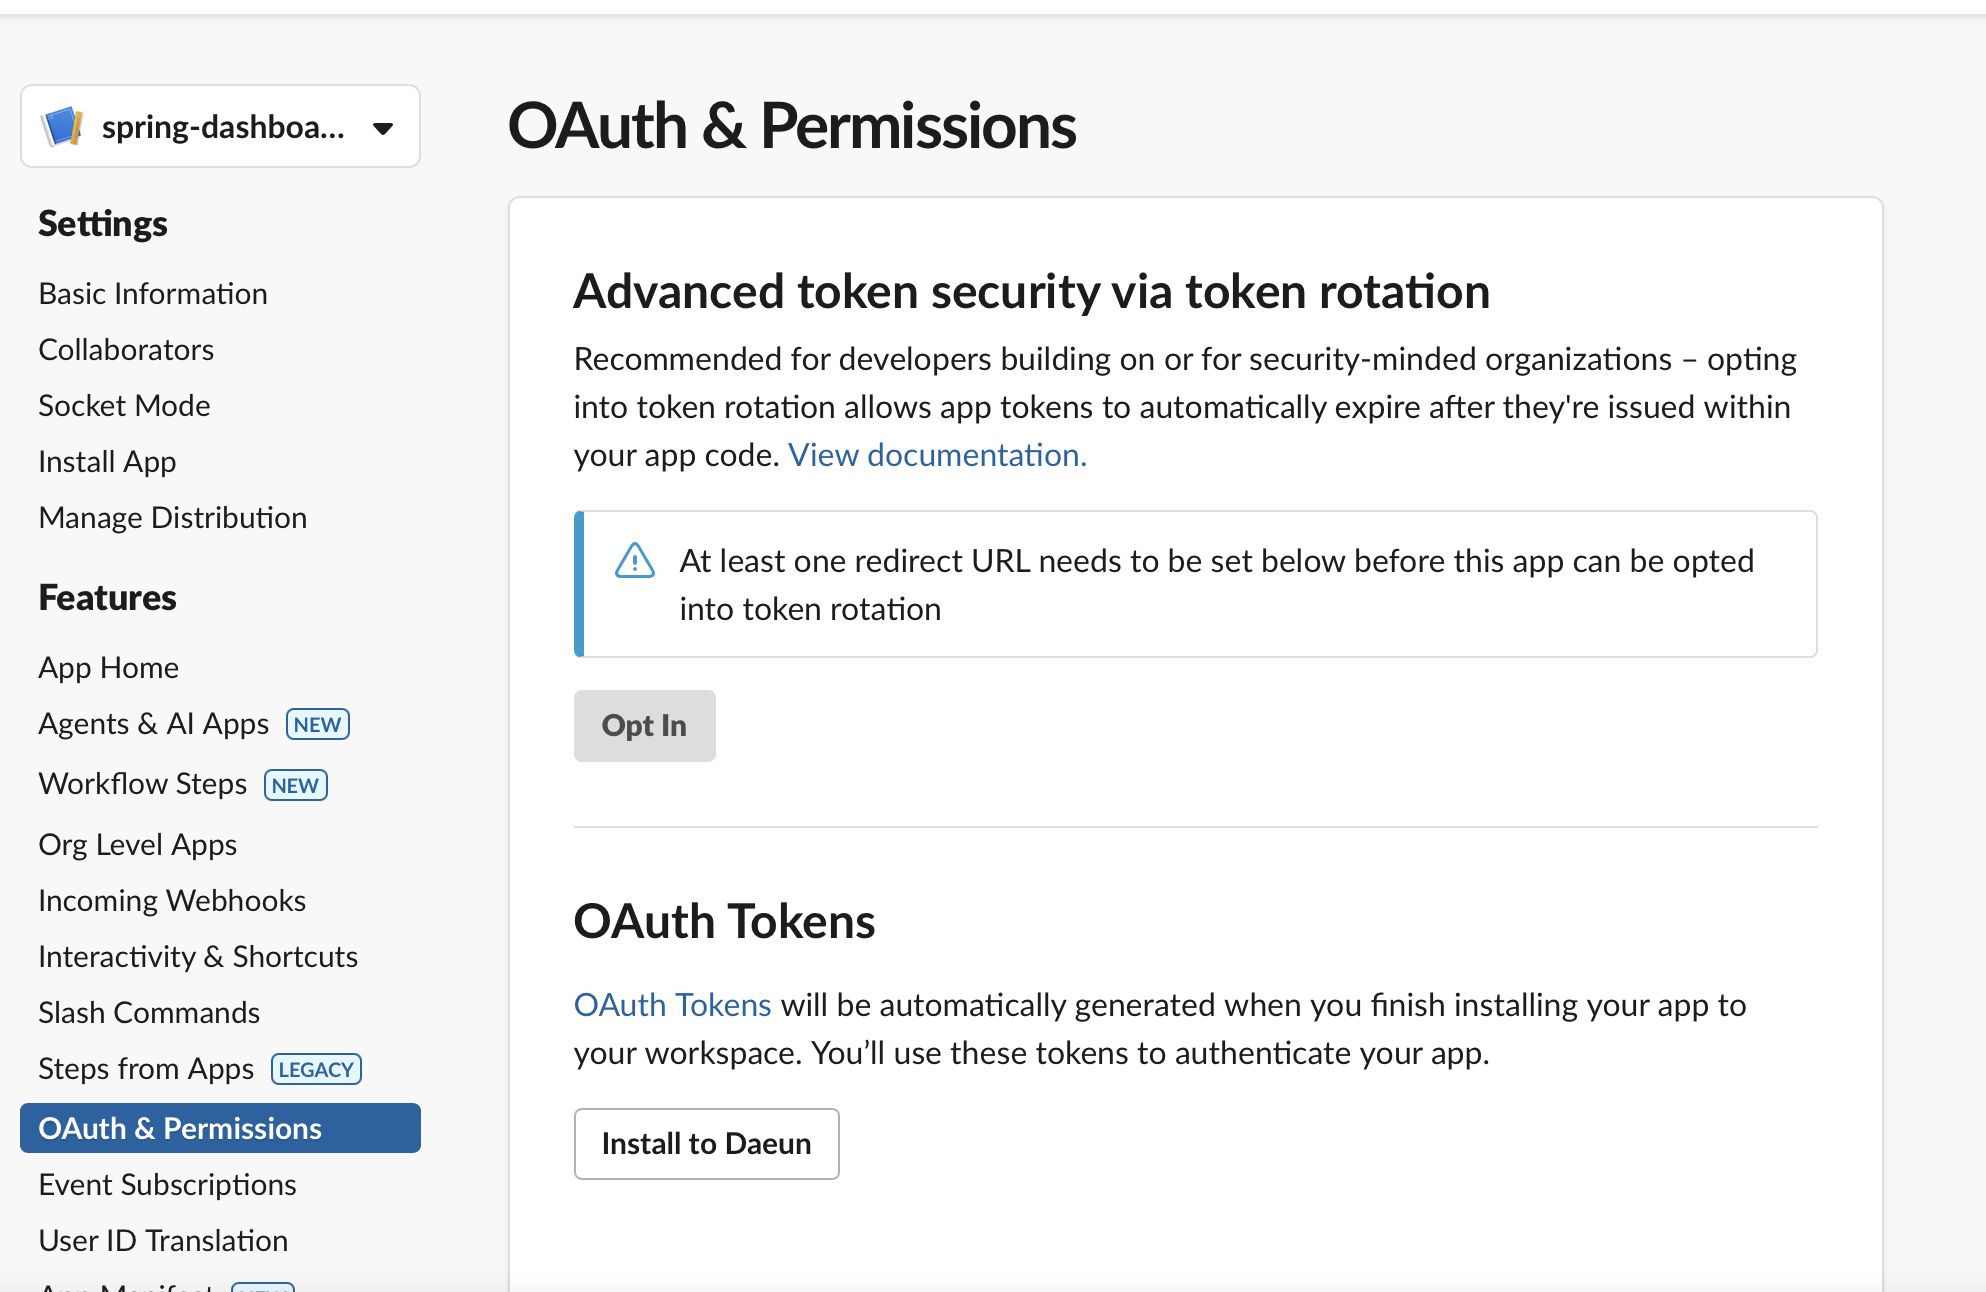
Task: Click the Opt In button
Action: (x=644, y=725)
